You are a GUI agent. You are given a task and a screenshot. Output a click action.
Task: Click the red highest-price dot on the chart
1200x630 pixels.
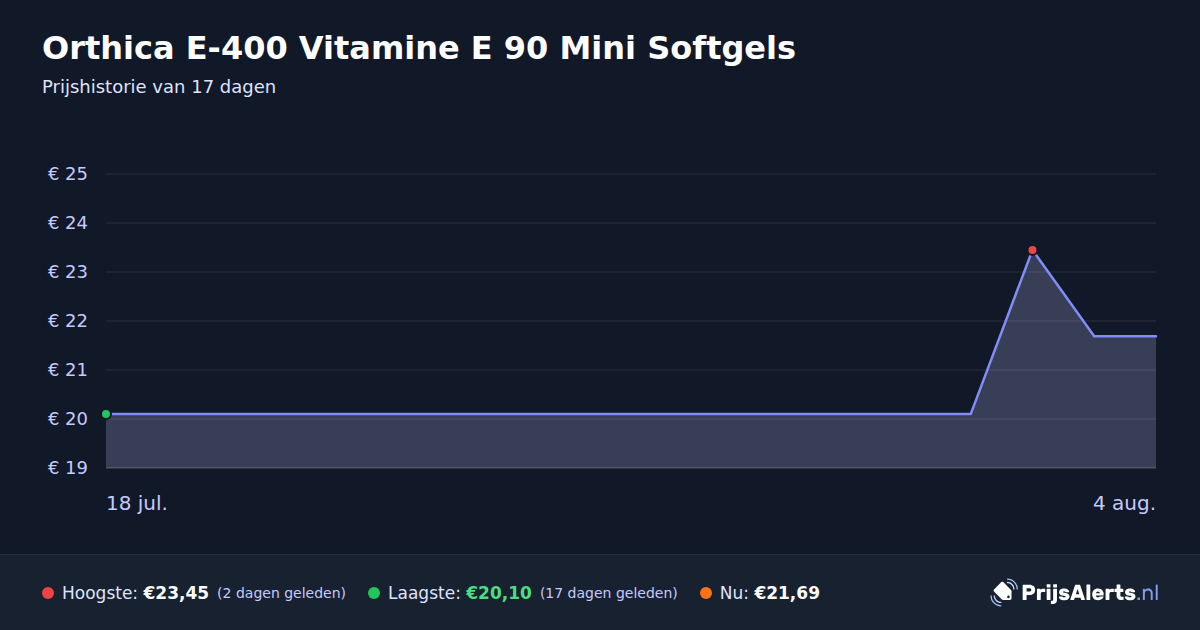coord(1032,250)
